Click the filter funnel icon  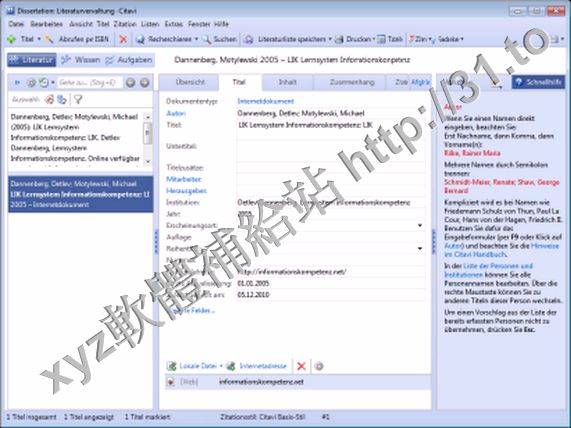click(78, 99)
